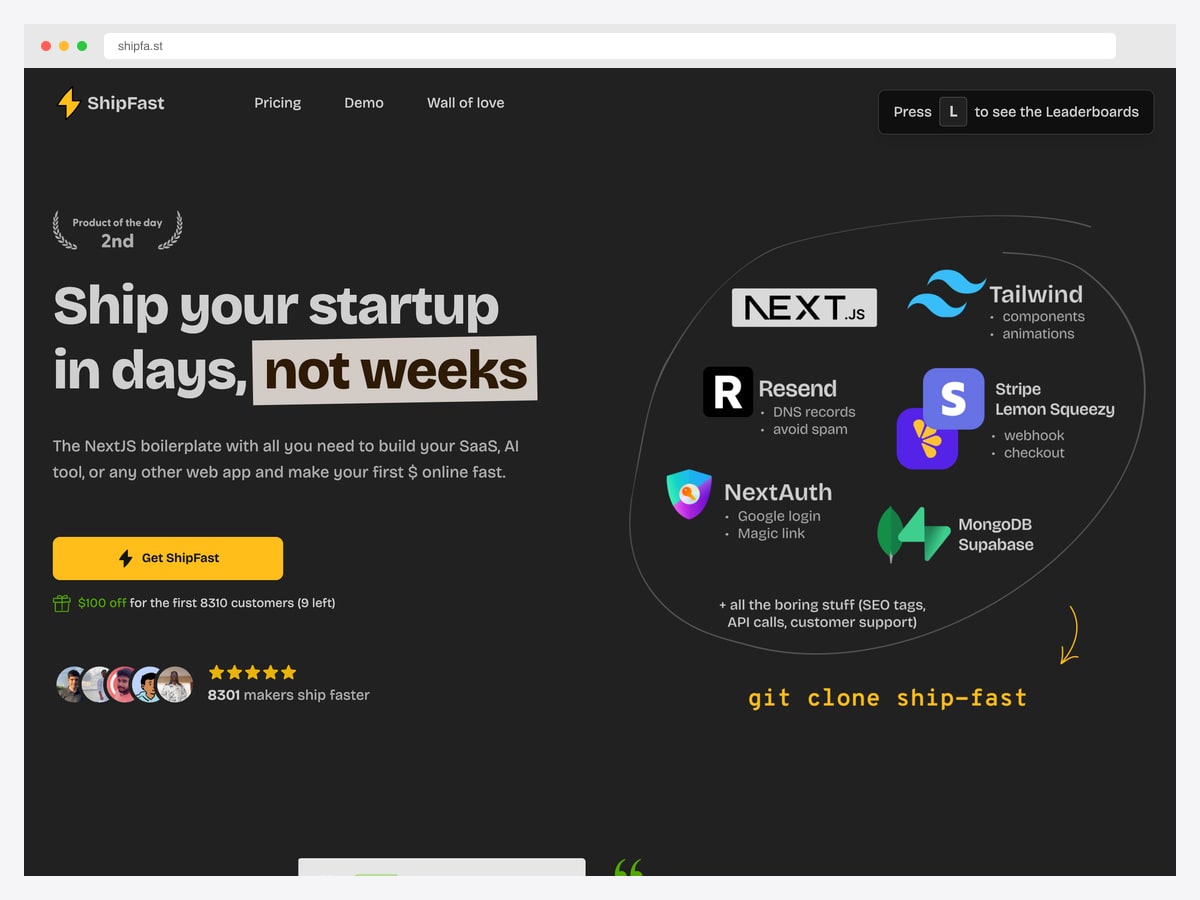
Task: Click the first maker avatar
Action: click(72, 684)
